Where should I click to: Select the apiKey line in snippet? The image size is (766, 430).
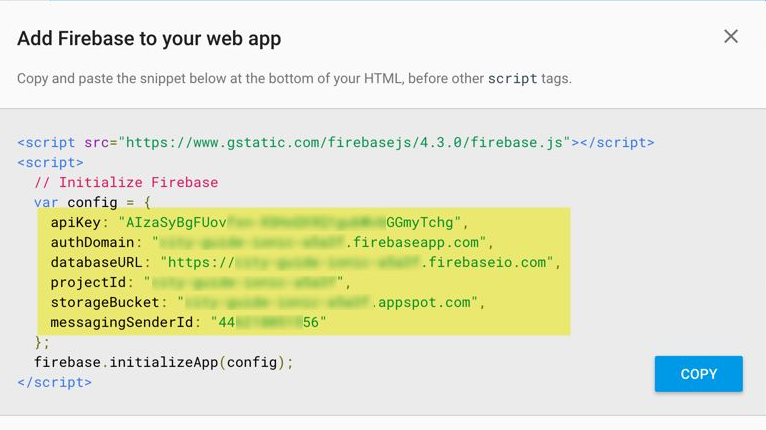(259, 222)
